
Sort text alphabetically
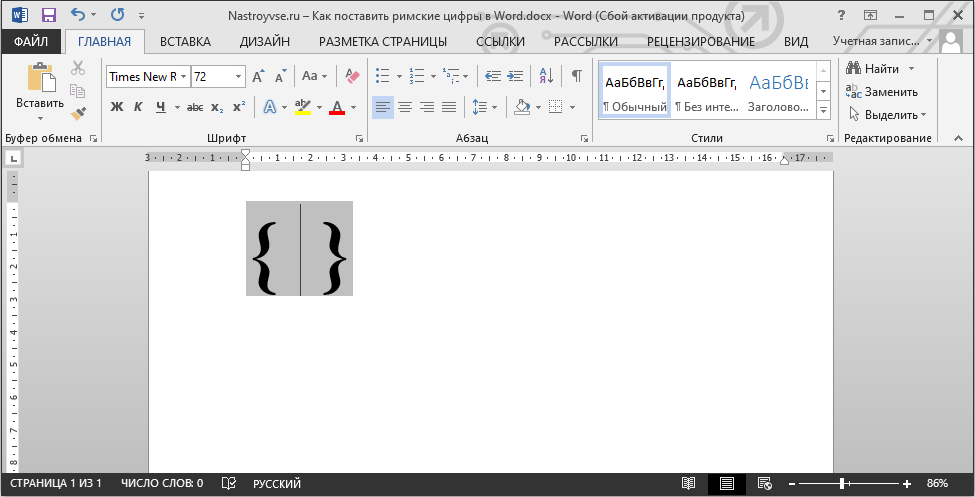click(x=547, y=77)
